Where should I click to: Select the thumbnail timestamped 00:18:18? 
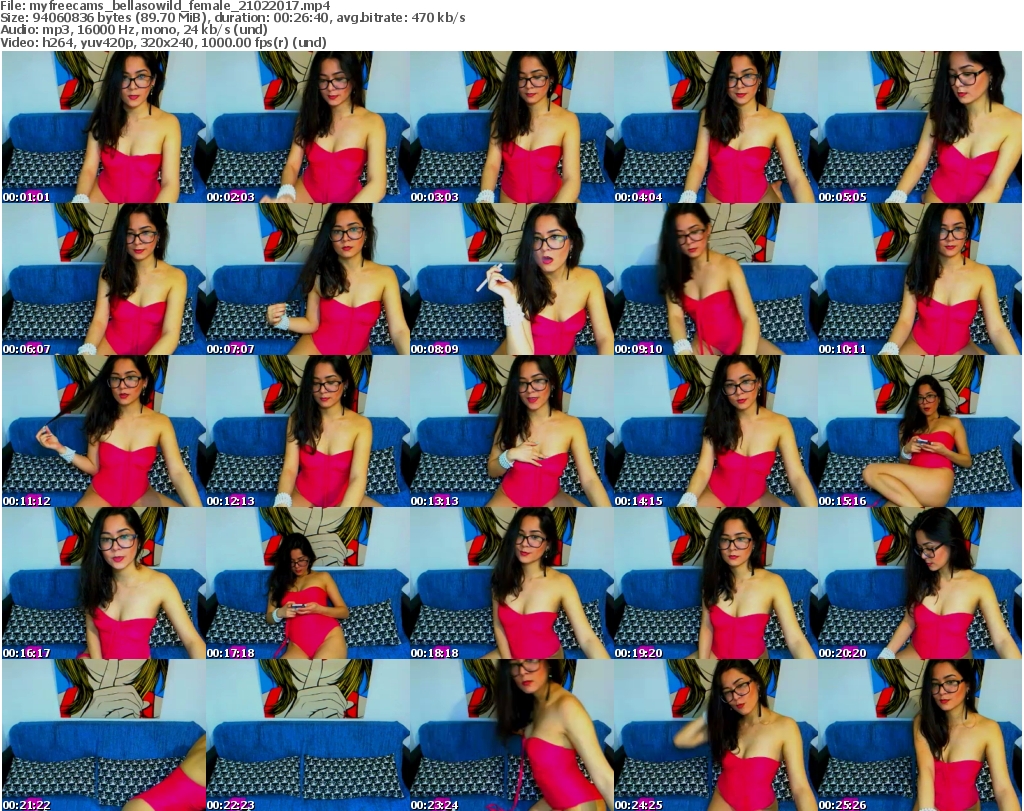512,583
